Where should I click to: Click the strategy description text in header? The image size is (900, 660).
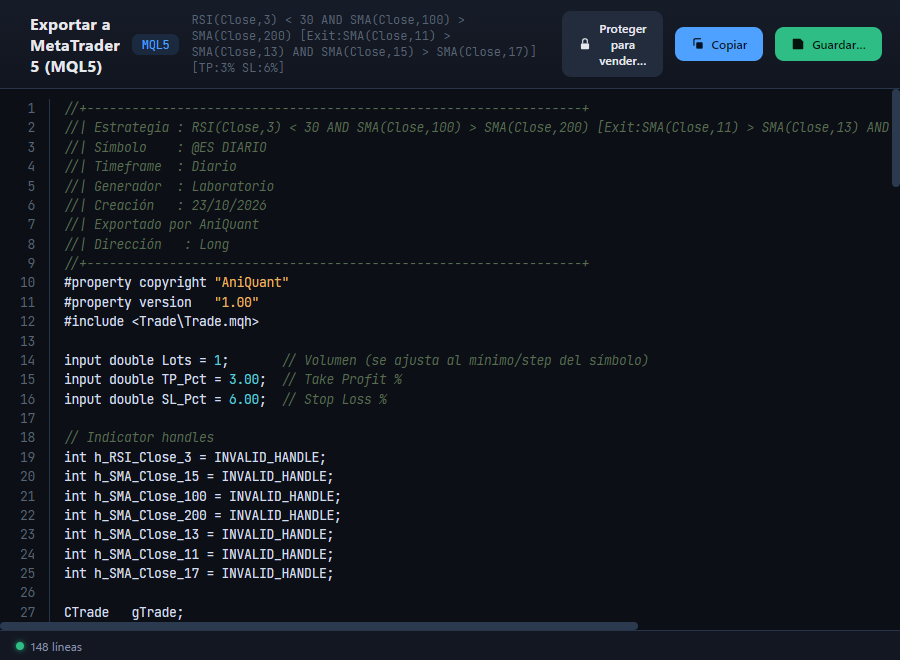click(x=364, y=44)
